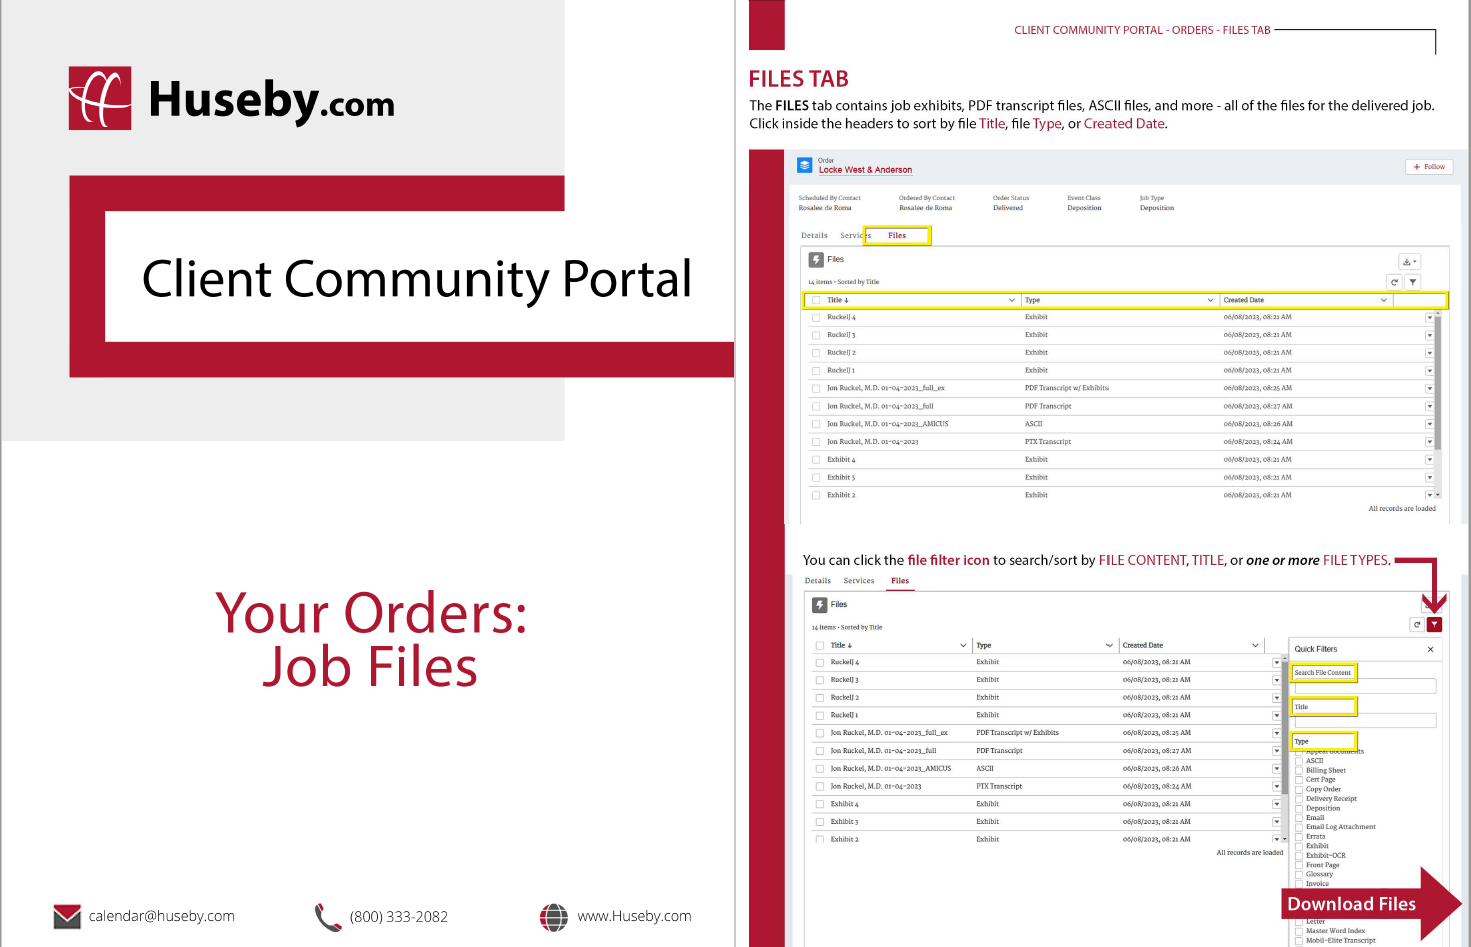Tick the Copy Order type filter checkbox
Image resolution: width=1471 pixels, height=947 pixels.
(x=1299, y=790)
